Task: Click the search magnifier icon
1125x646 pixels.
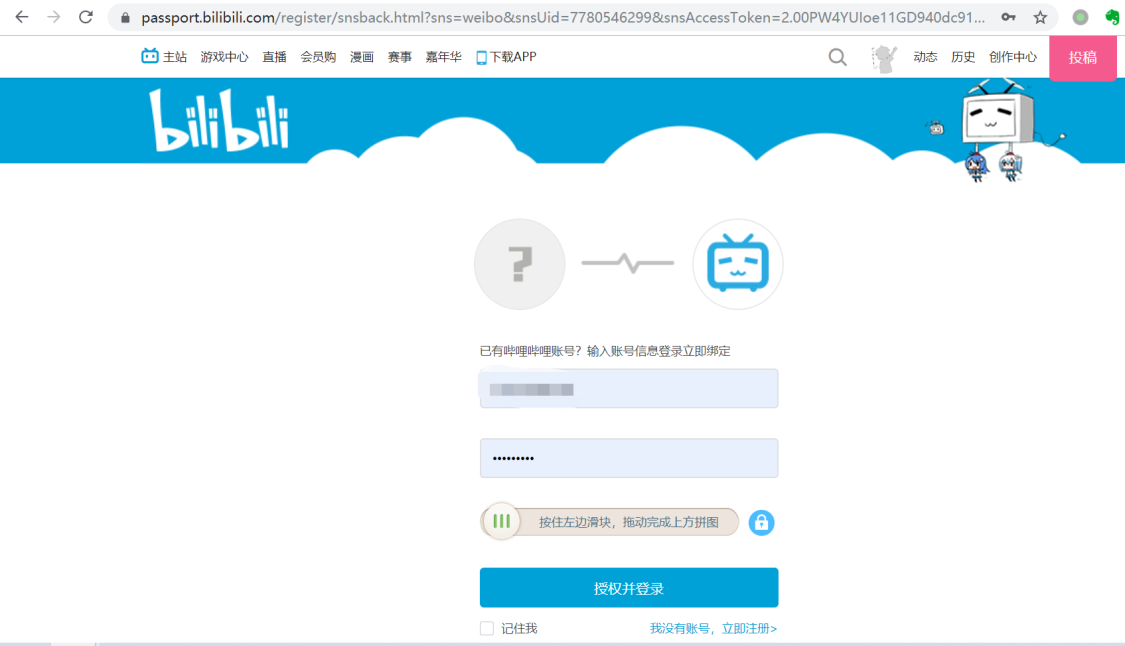Action: (x=837, y=57)
